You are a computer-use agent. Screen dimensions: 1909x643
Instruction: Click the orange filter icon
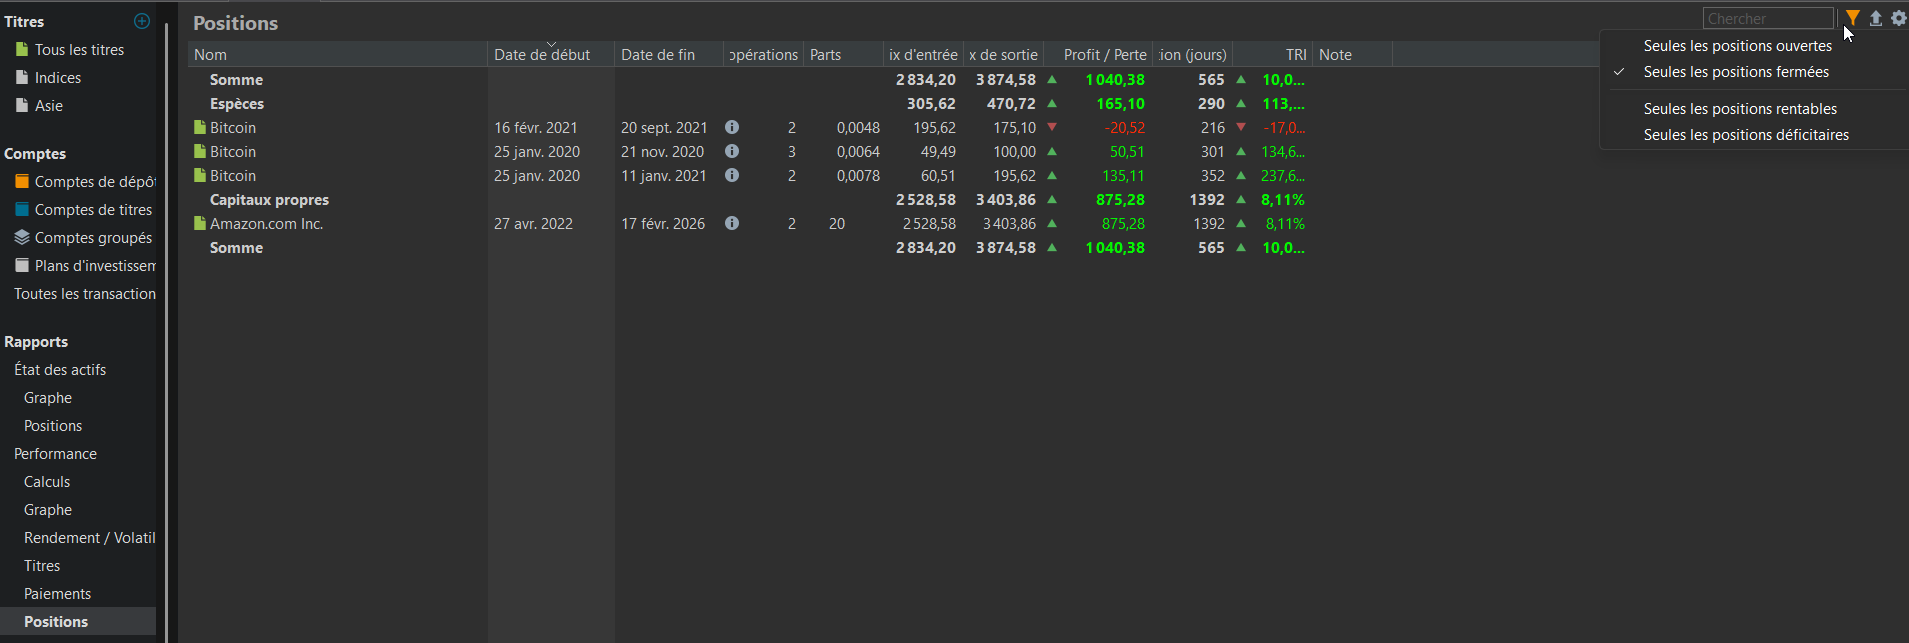tap(1852, 18)
